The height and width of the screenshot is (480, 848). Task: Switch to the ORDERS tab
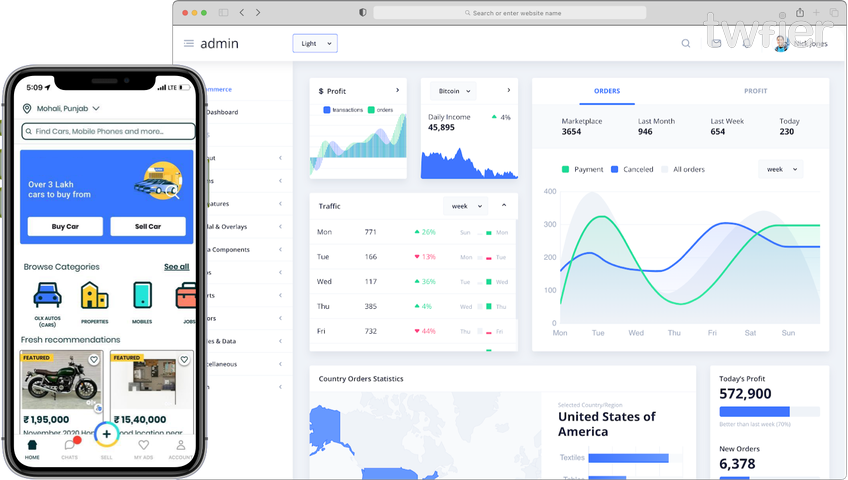point(607,91)
